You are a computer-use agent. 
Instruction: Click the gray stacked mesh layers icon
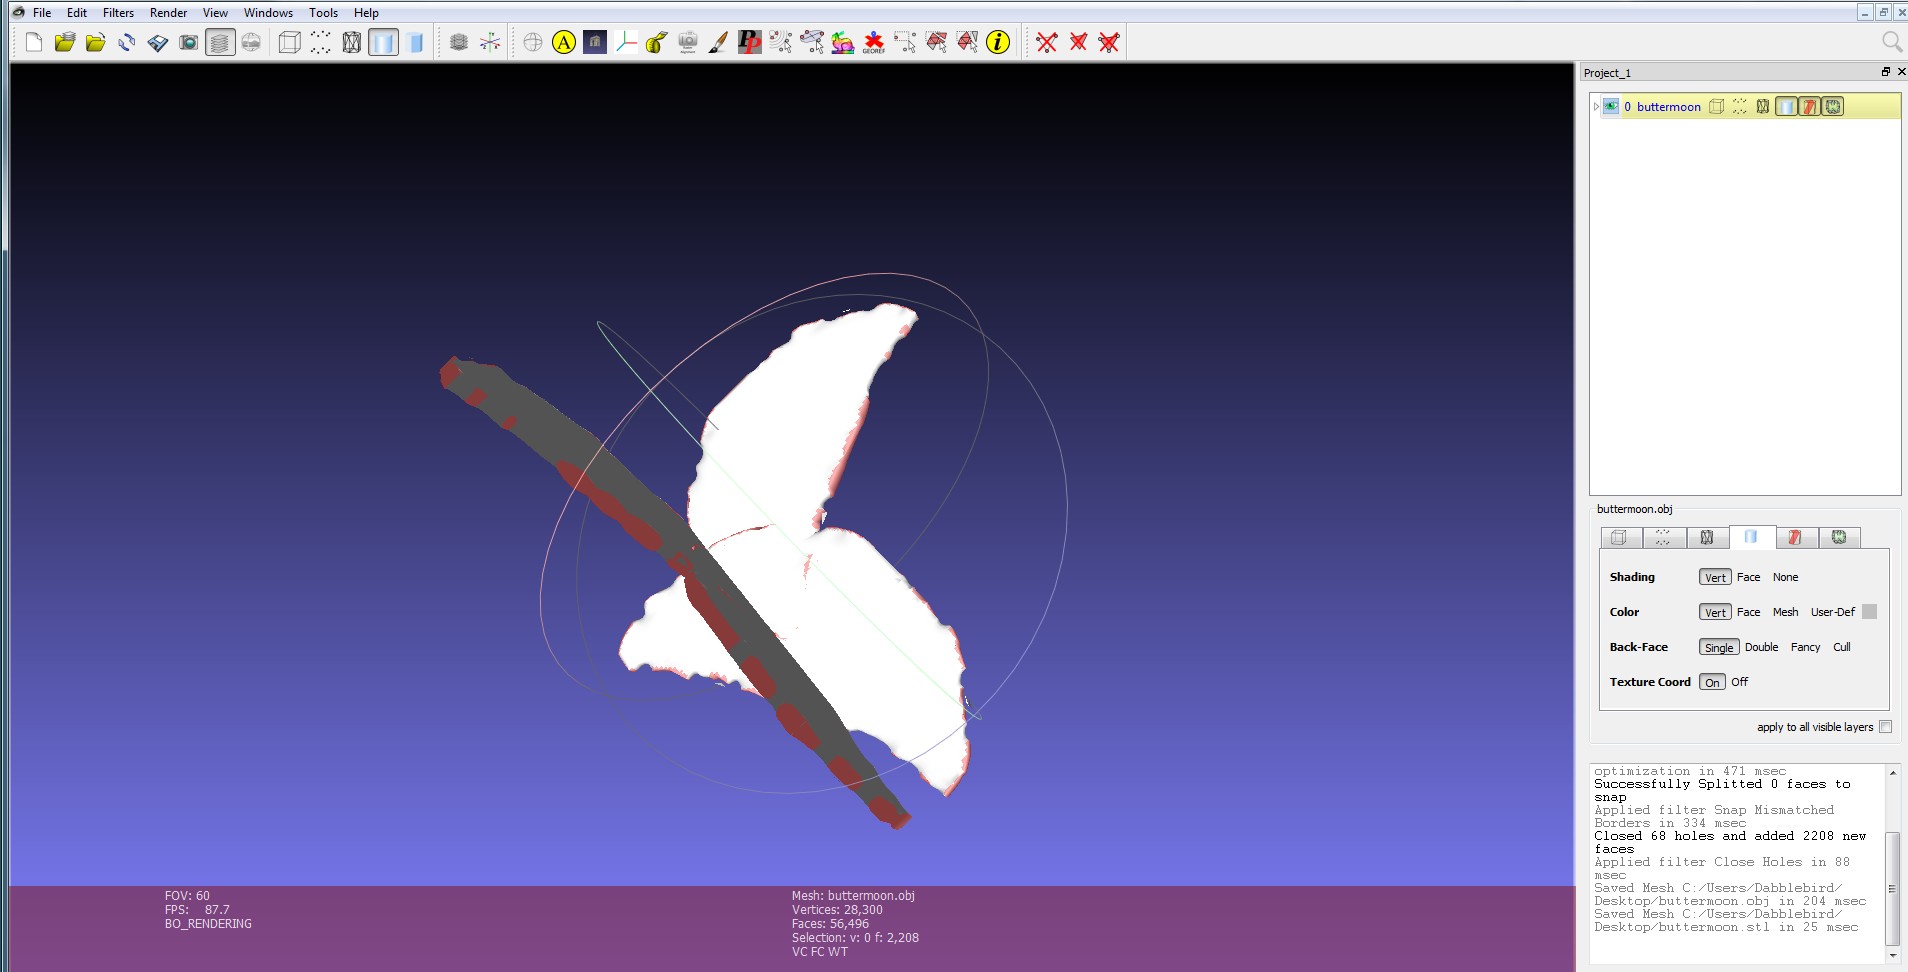(458, 42)
